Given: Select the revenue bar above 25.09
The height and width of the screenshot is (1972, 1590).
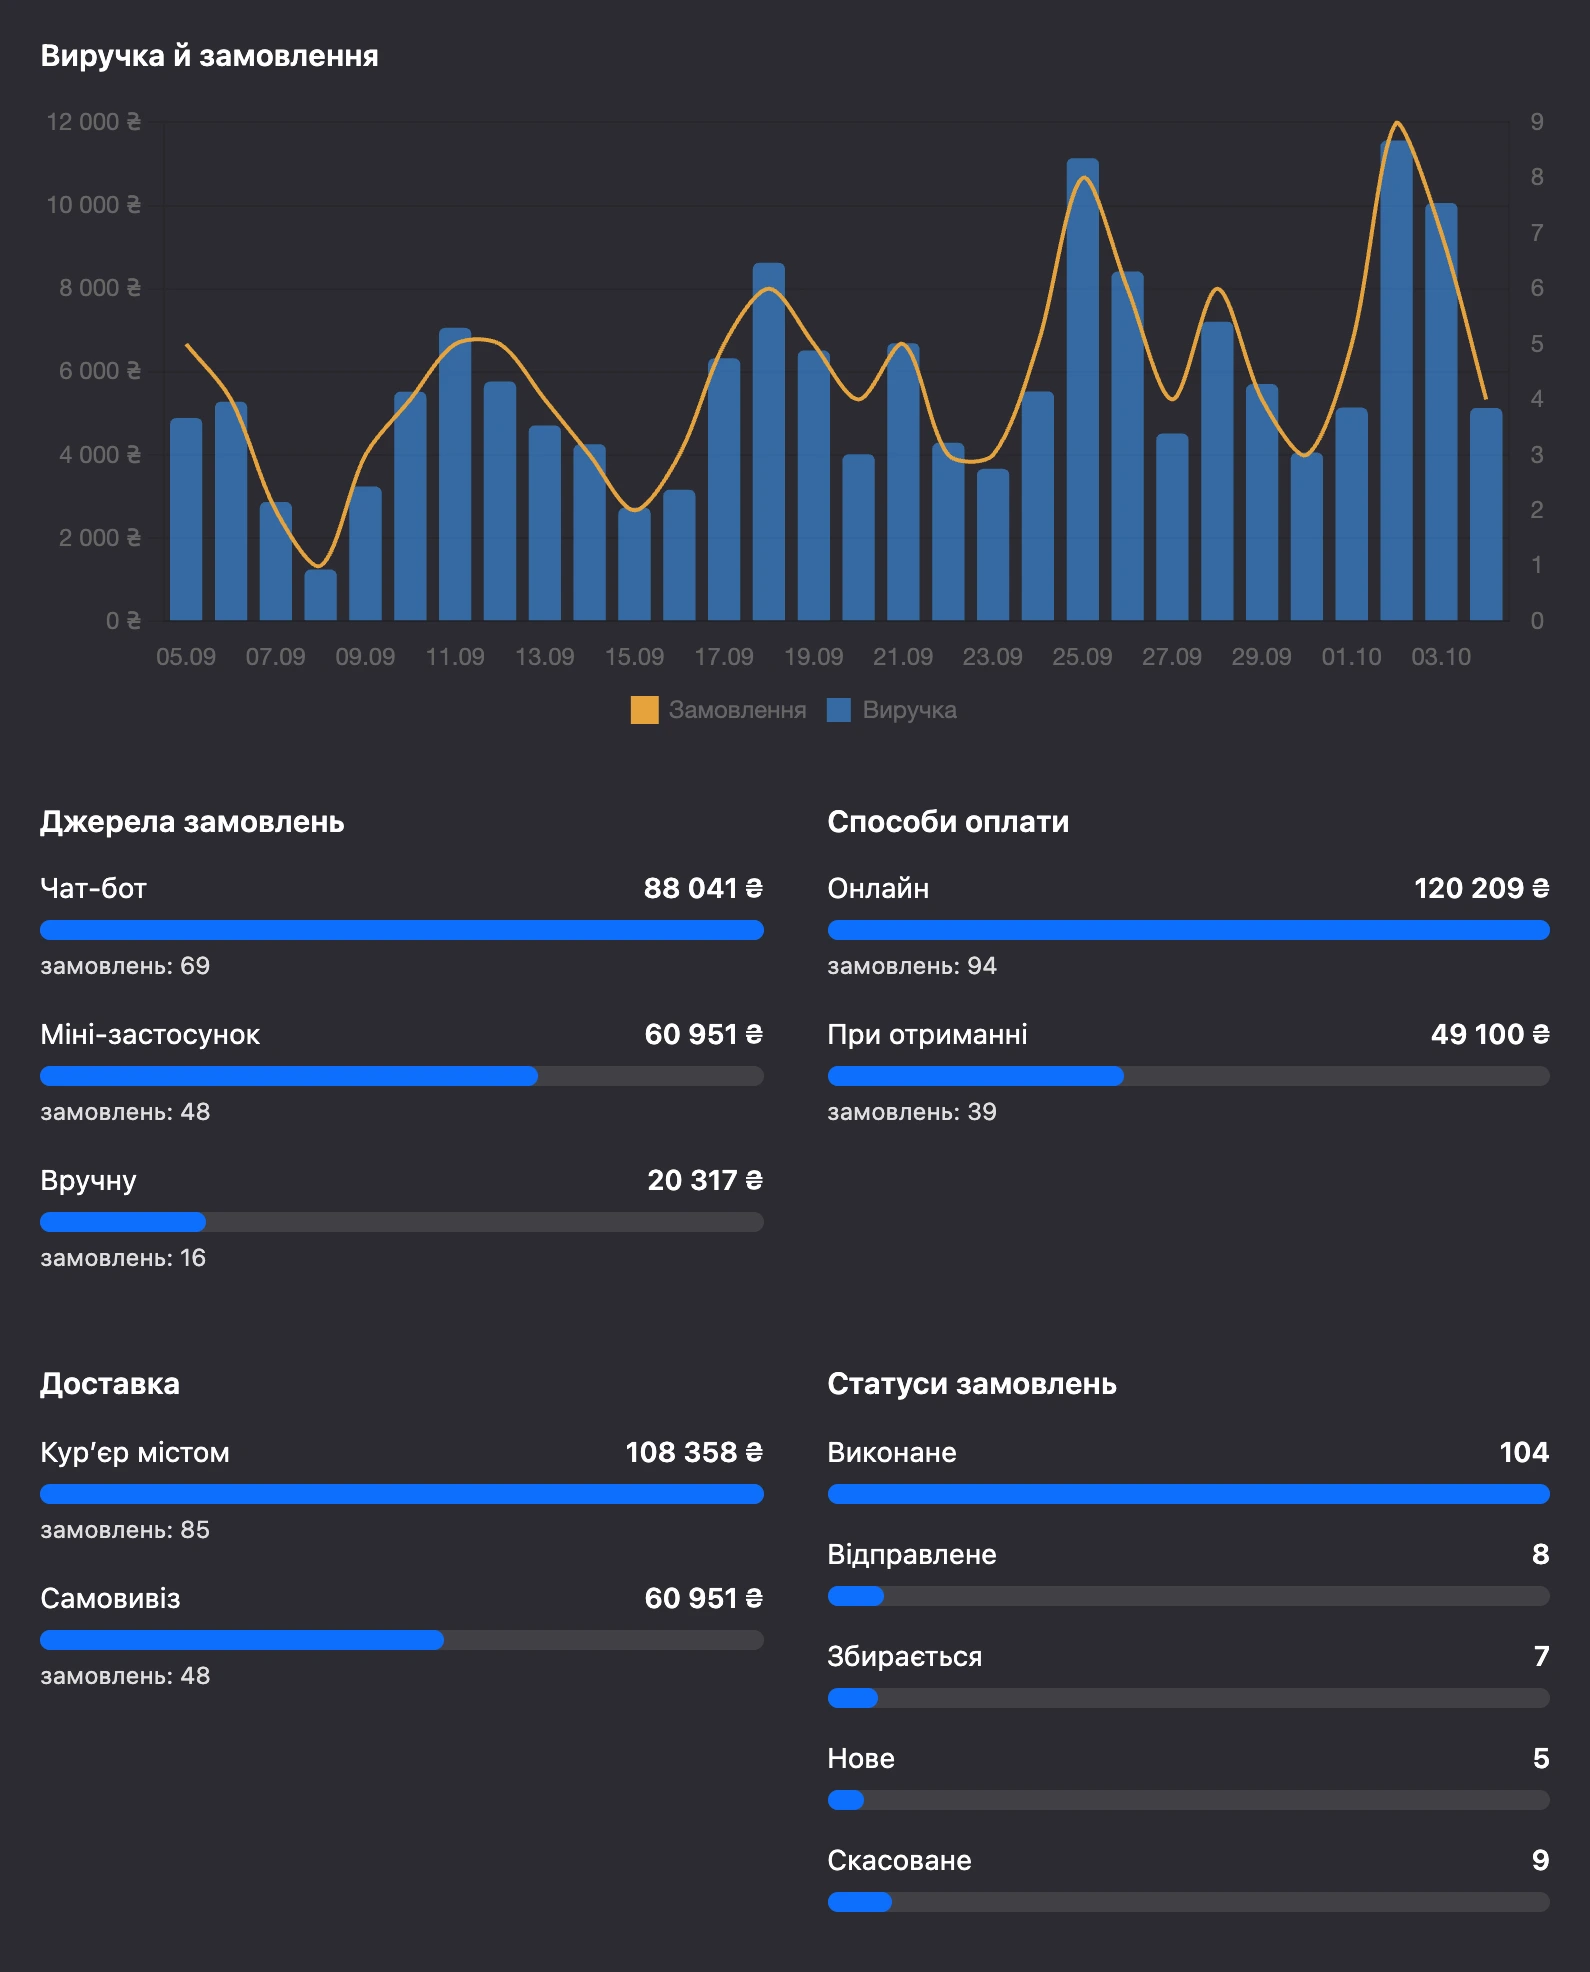Looking at the screenshot, I should click(x=1082, y=389).
